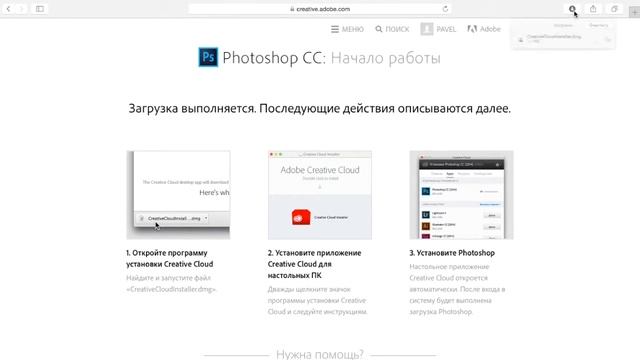Reveal downloaded file with magnifier icon
The height and width of the screenshot is (360, 640).
point(608,40)
